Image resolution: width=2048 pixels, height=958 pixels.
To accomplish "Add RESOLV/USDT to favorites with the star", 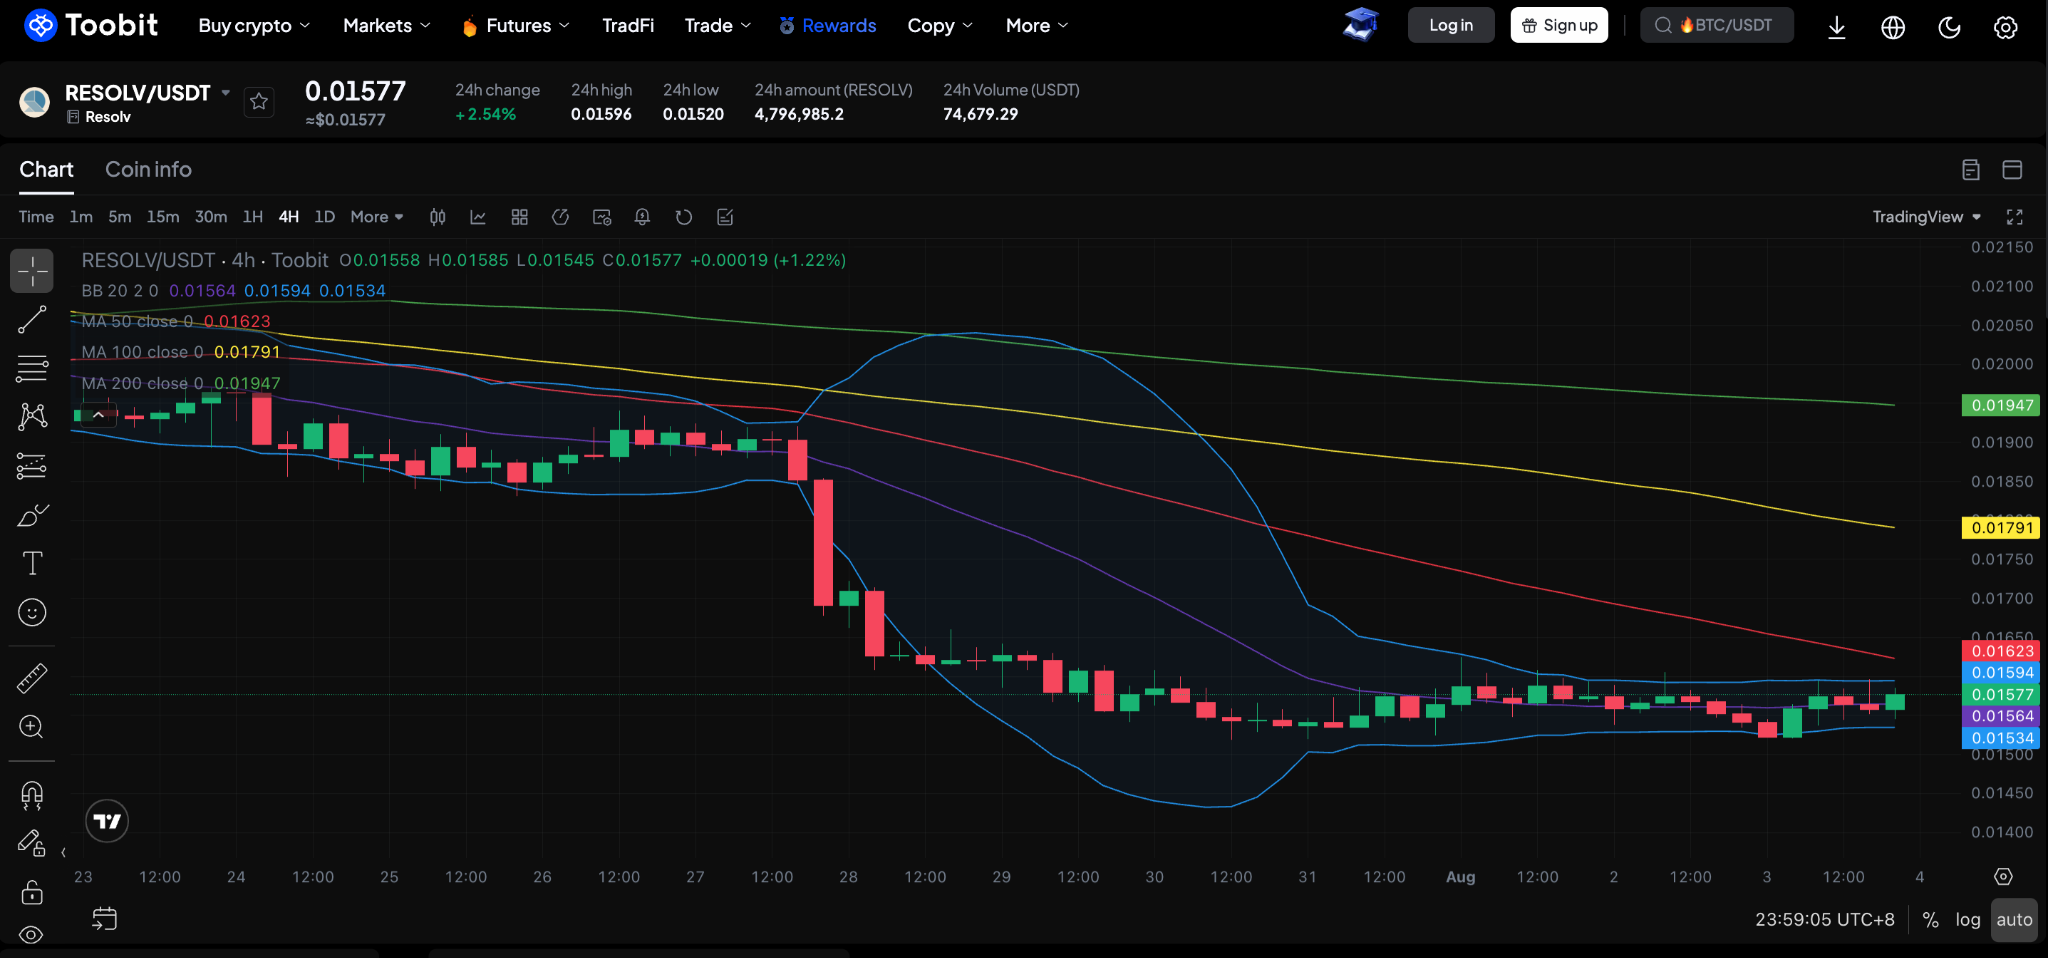I will point(259,101).
